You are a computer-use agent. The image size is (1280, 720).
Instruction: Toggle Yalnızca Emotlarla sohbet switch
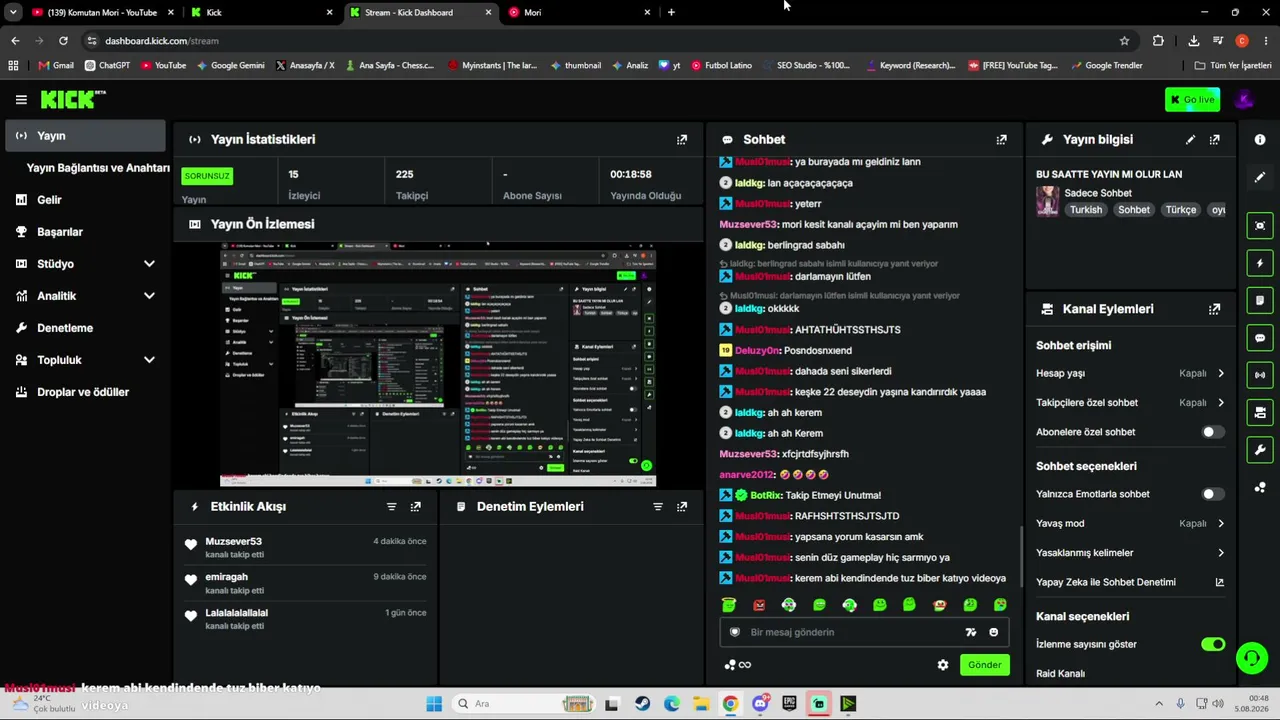click(x=1212, y=494)
